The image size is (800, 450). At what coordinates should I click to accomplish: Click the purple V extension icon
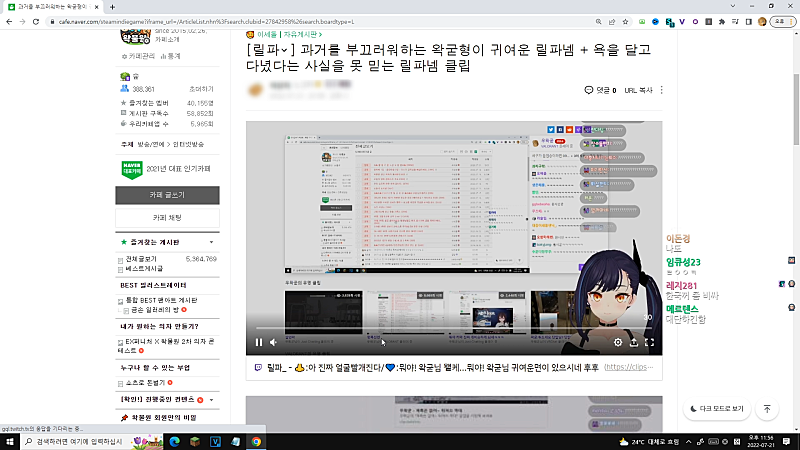(x=682, y=21)
